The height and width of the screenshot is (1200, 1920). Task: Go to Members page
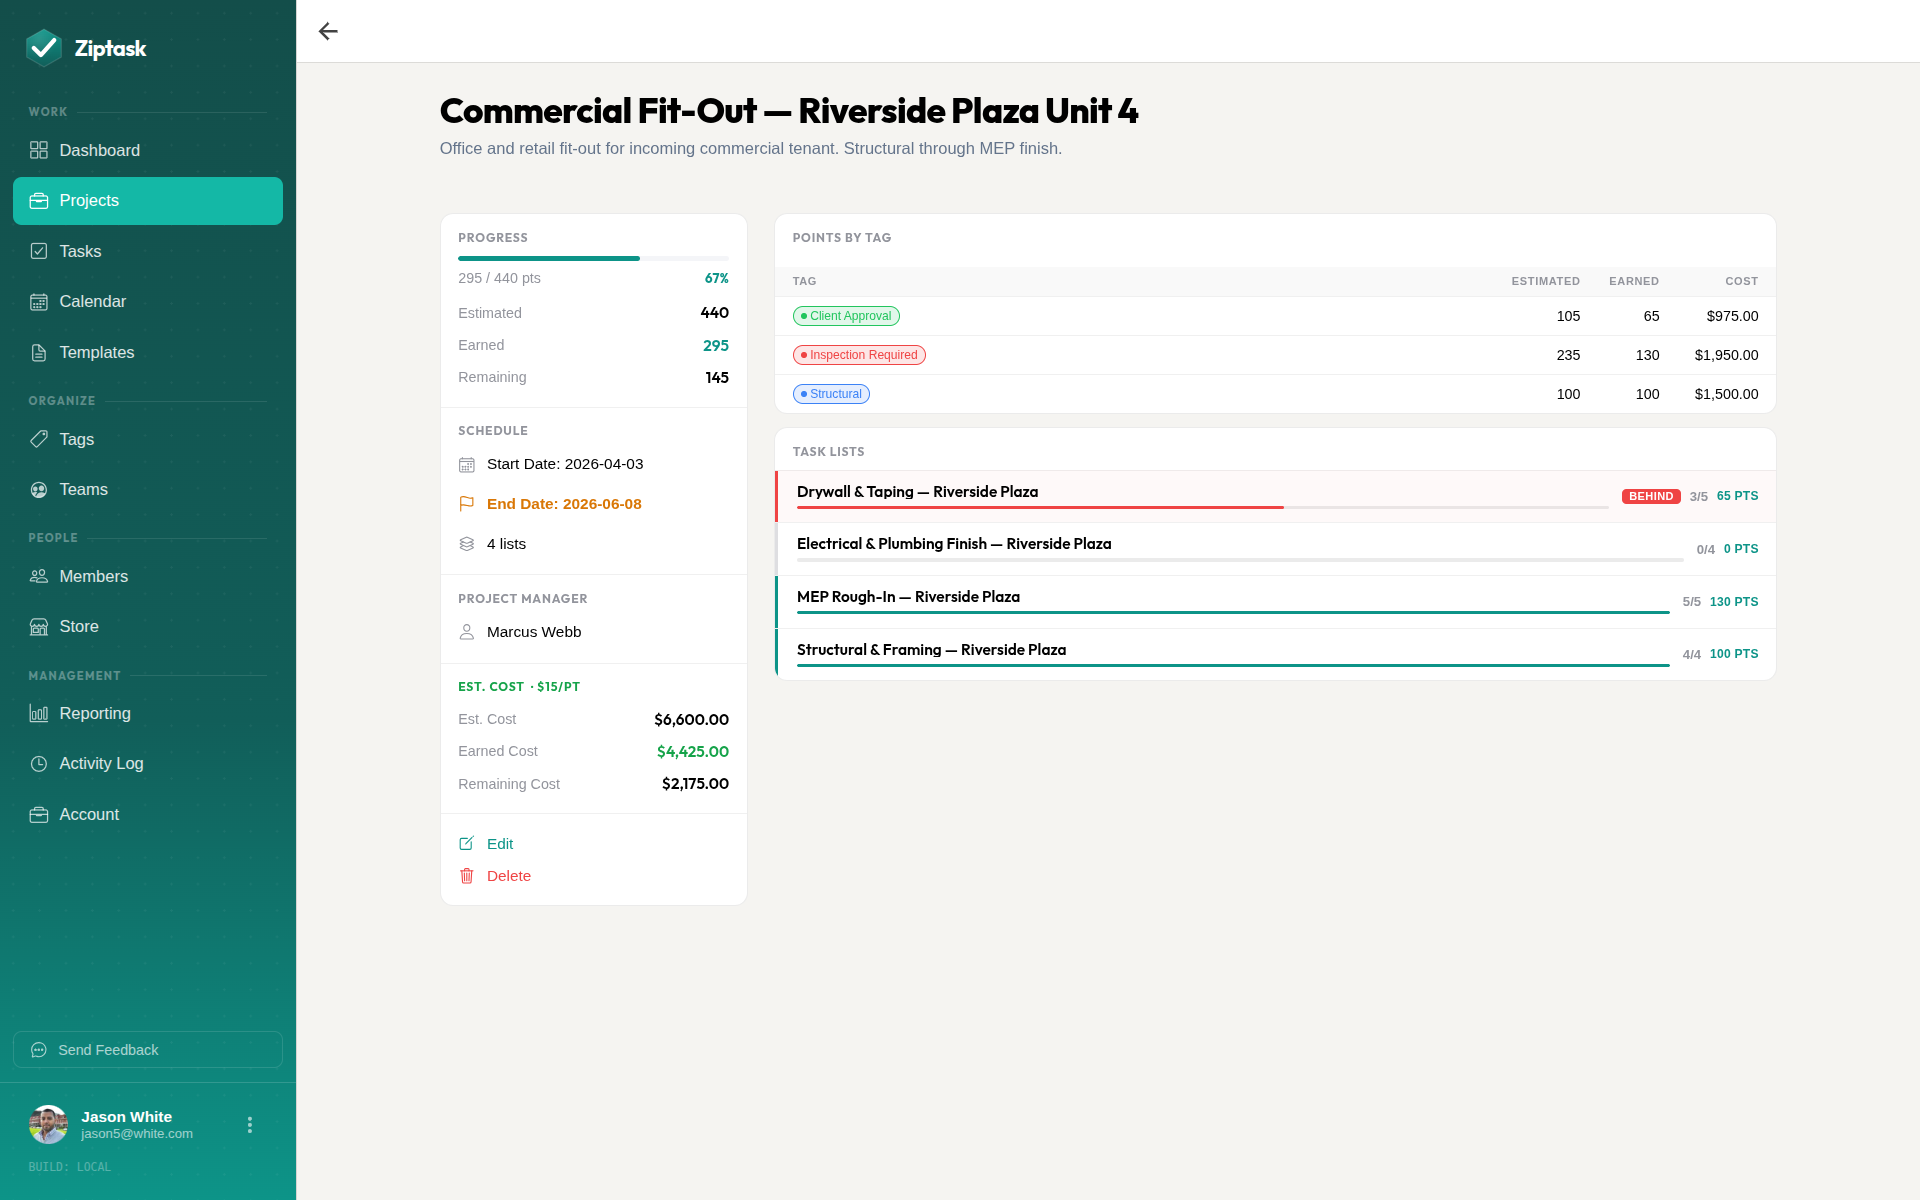pyautogui.click(x=148, y=576)
